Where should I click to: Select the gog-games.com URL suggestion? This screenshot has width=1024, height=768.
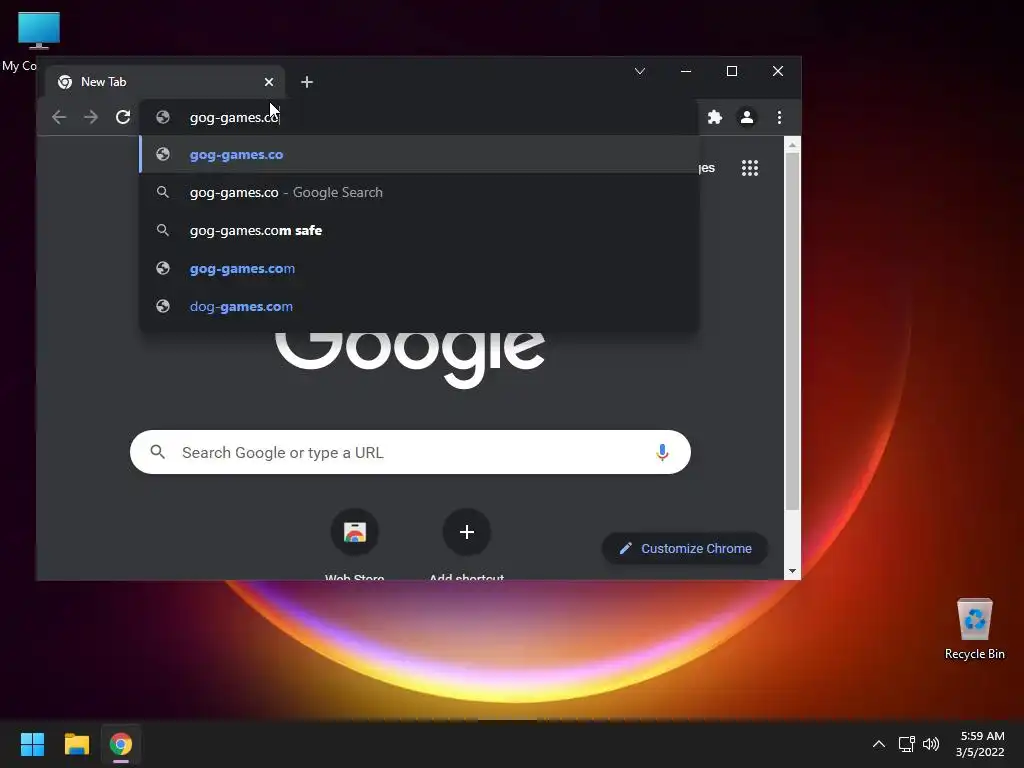coord(419,268)
